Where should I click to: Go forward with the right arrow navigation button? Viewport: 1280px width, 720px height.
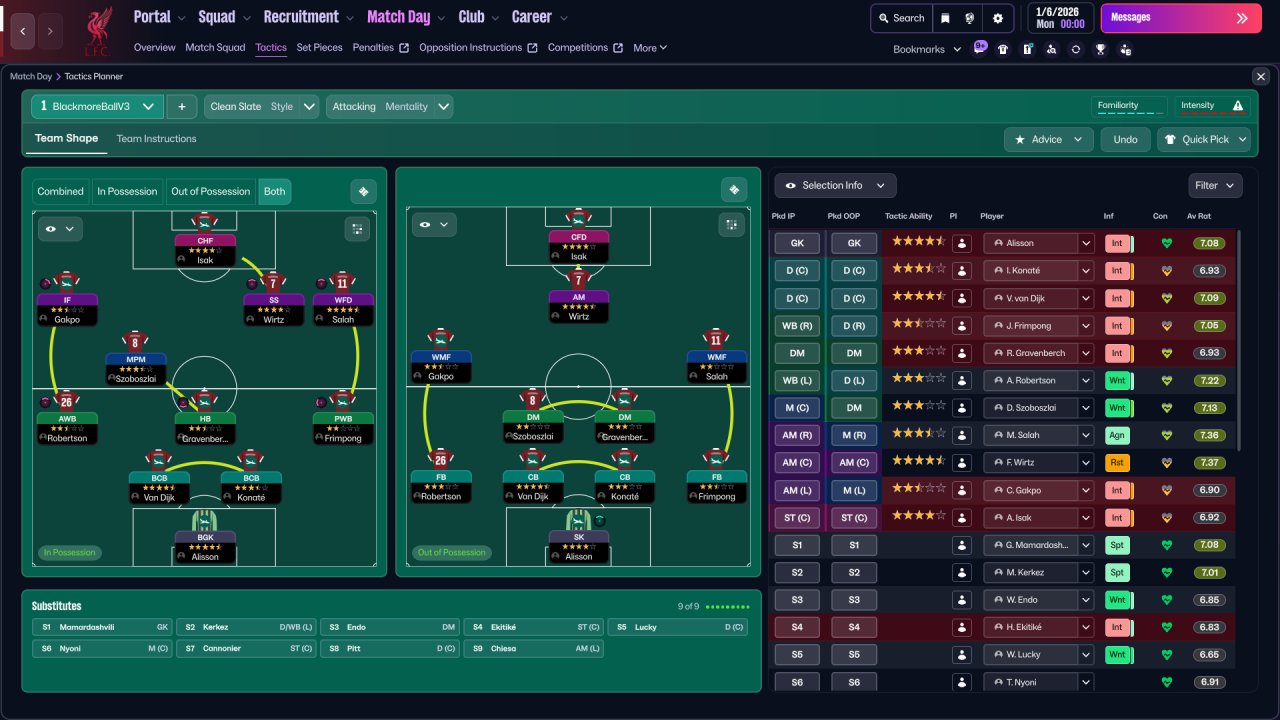click(50, 31)
